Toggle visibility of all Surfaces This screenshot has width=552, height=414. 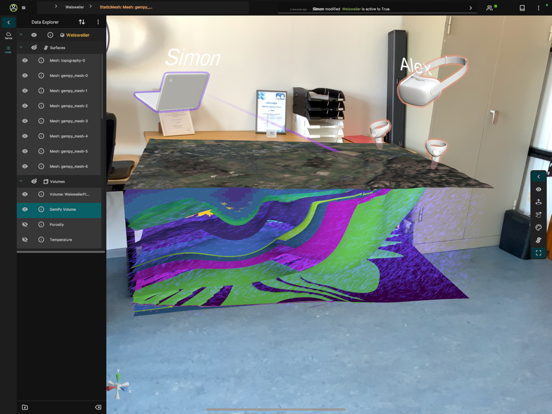pos(34,48)
